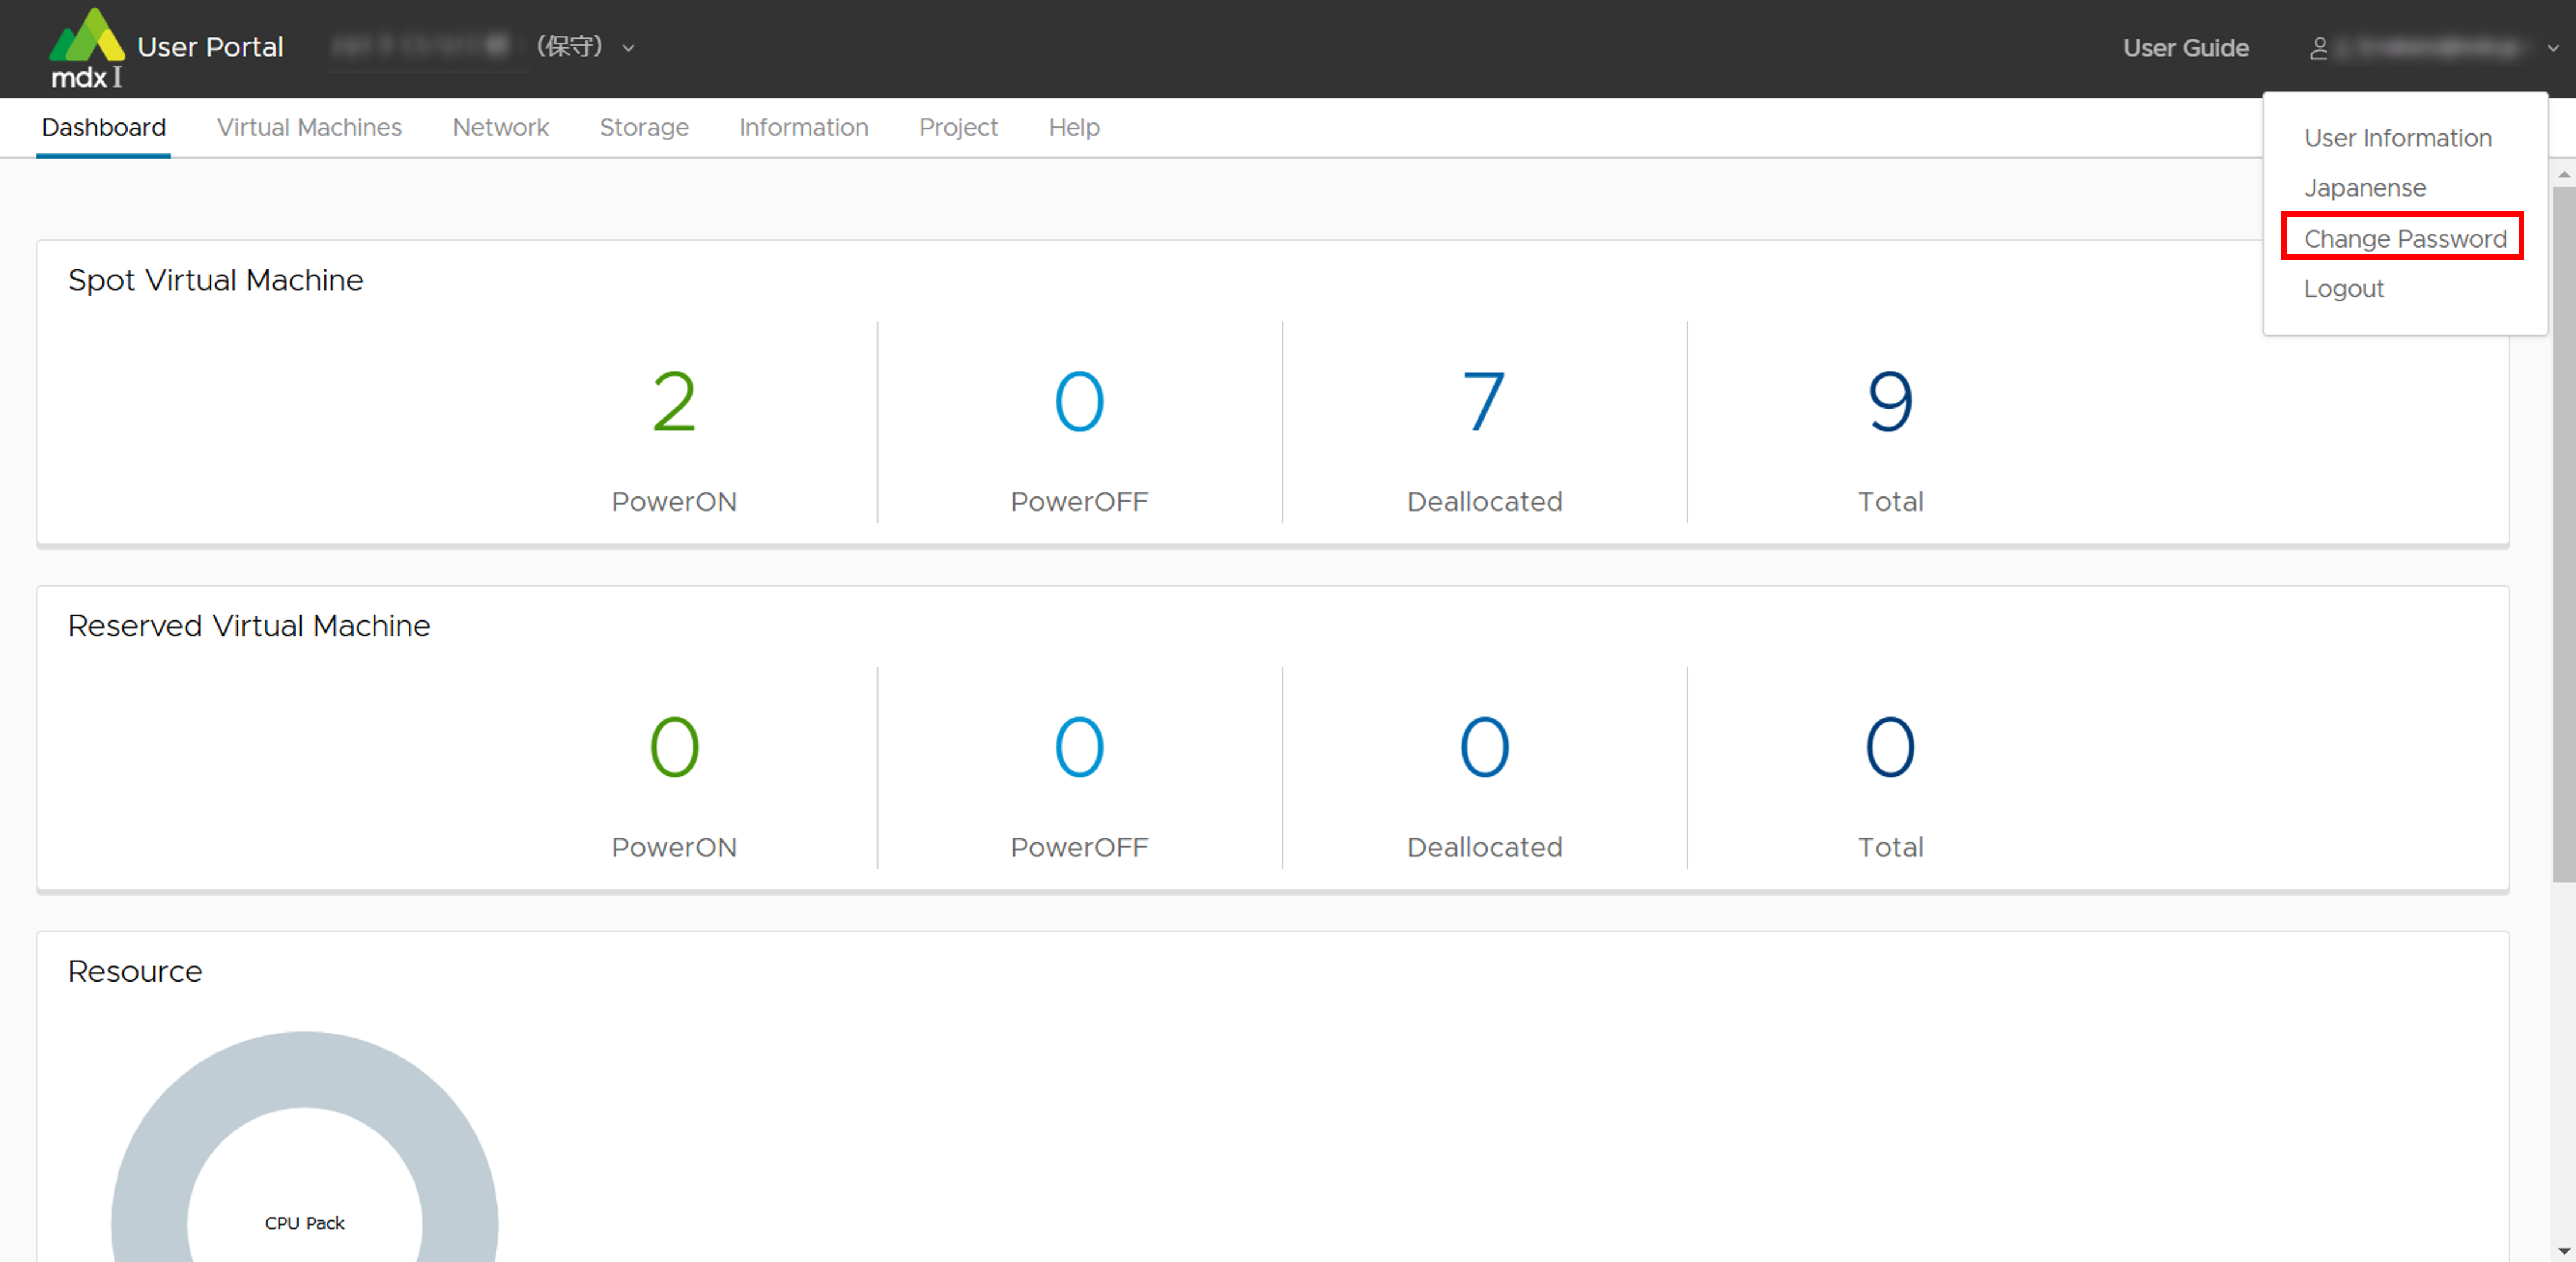Expand the project selector chevron
Screen dimensions: 2576x1262
pos(629,48)
